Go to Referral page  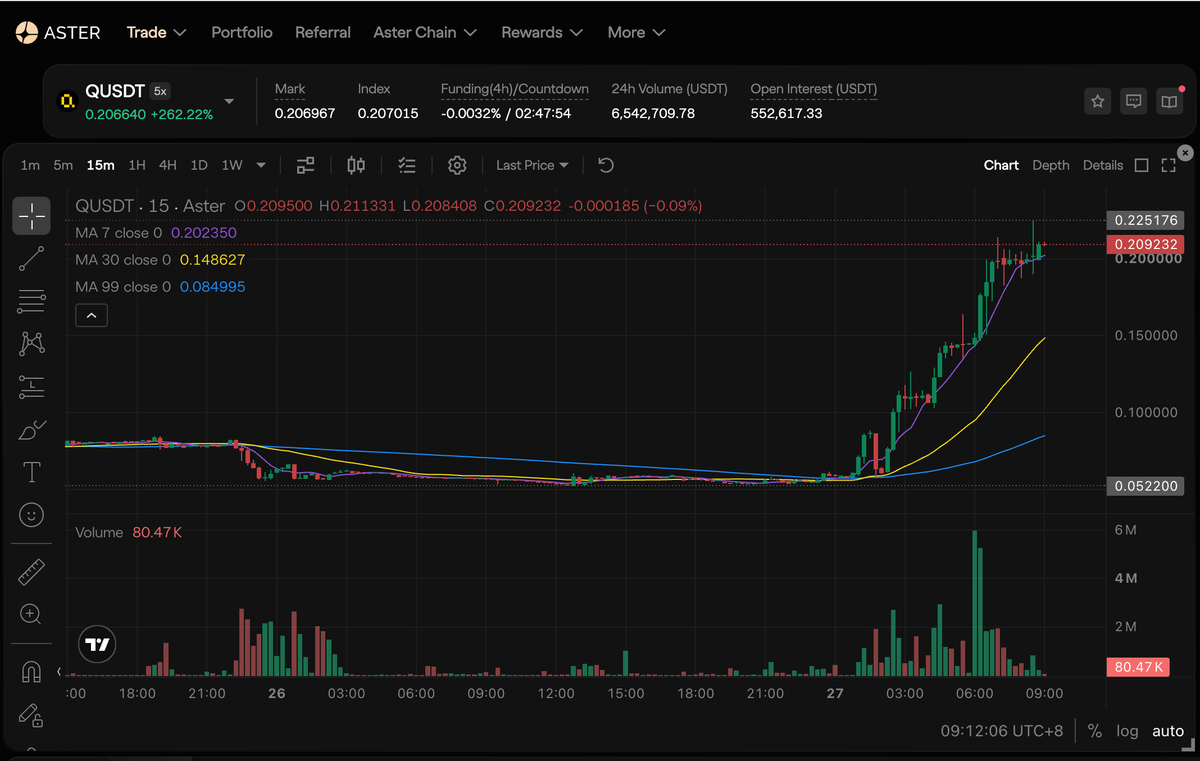pyautogui.click(x=323, y=32)
